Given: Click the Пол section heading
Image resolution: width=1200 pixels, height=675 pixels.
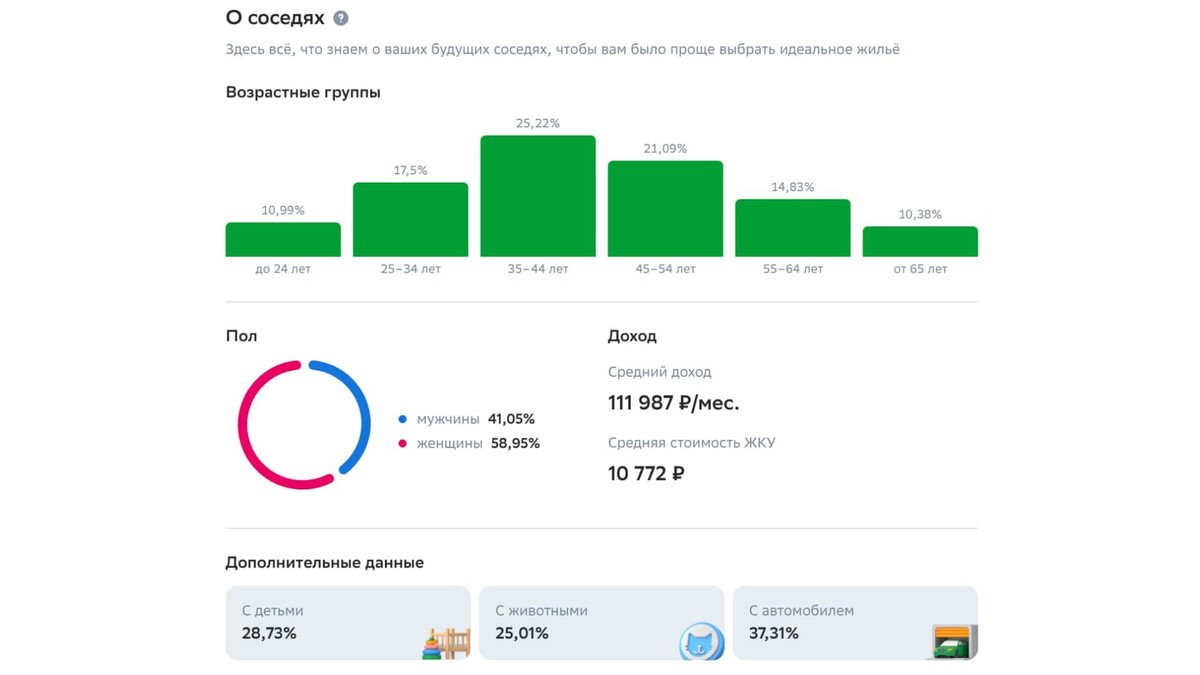Looking at the screenshot, I should (241, 336).
